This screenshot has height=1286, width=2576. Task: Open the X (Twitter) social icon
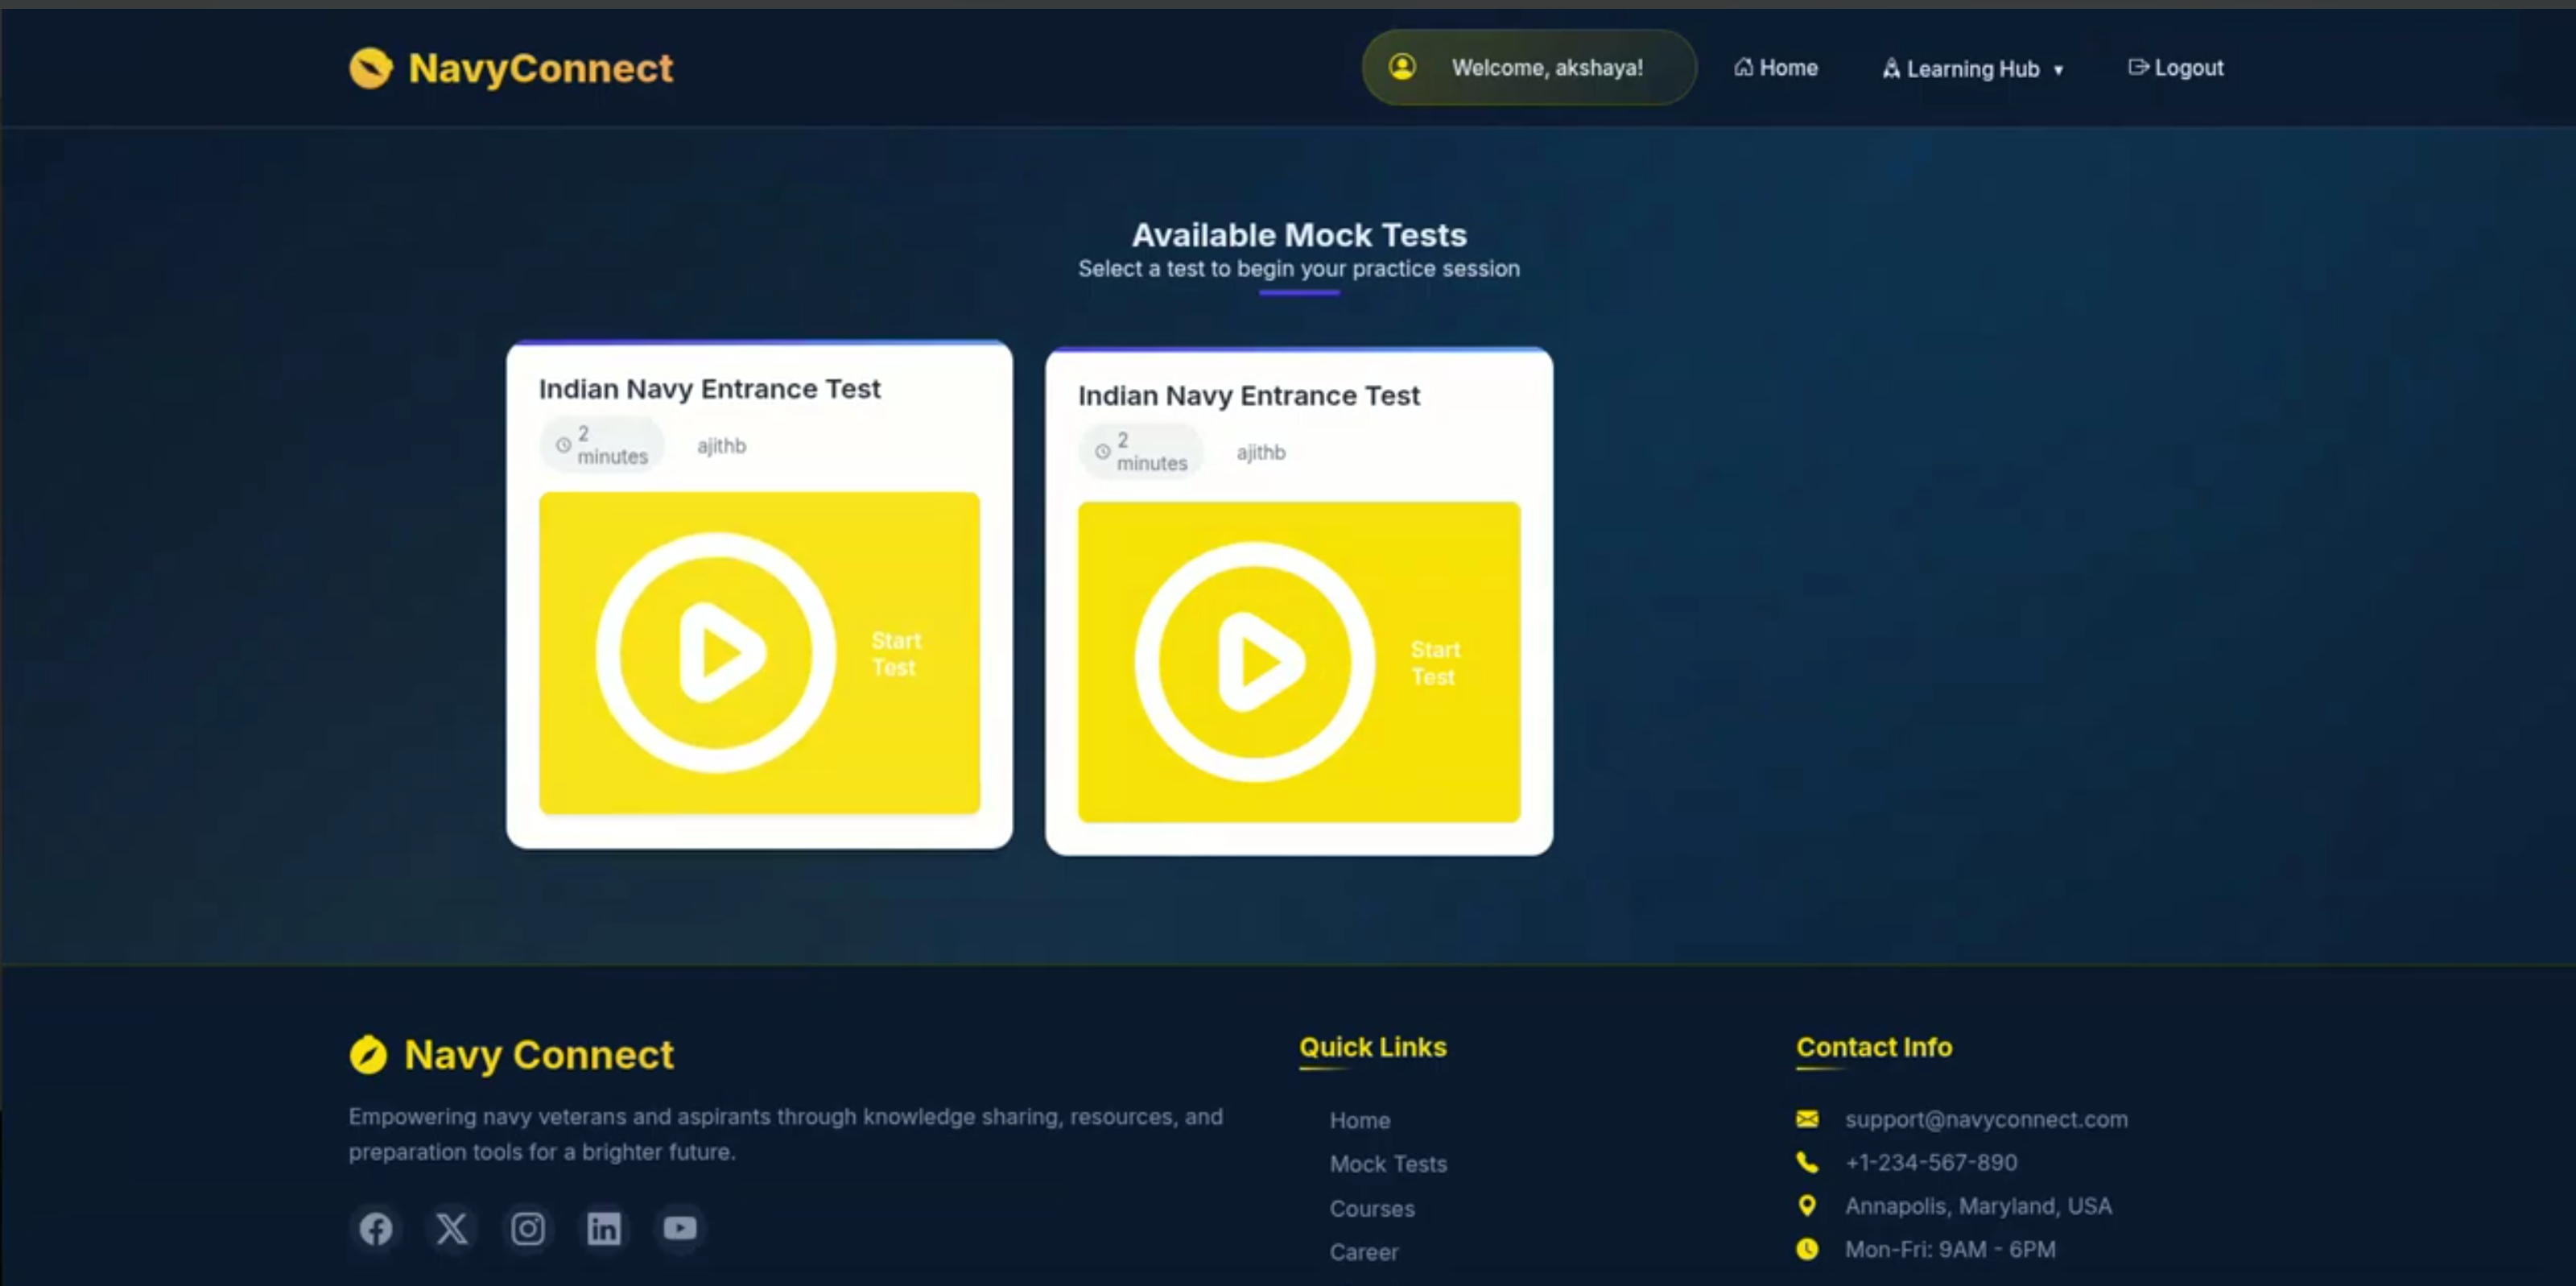point(452,1228)
